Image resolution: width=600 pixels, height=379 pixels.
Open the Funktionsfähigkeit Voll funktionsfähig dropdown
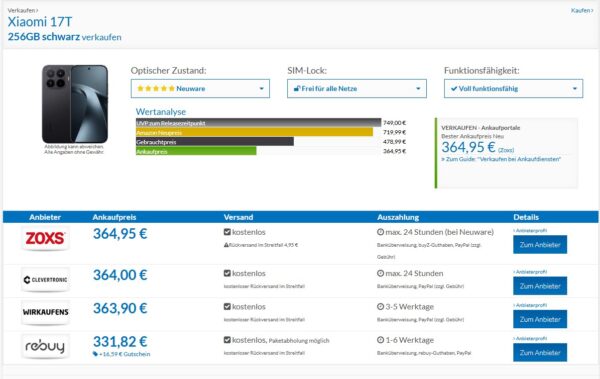514,88
